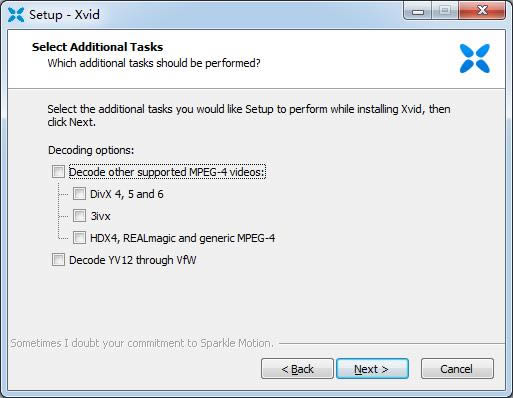Click the Setup - Xvid title text

point(64,15)
